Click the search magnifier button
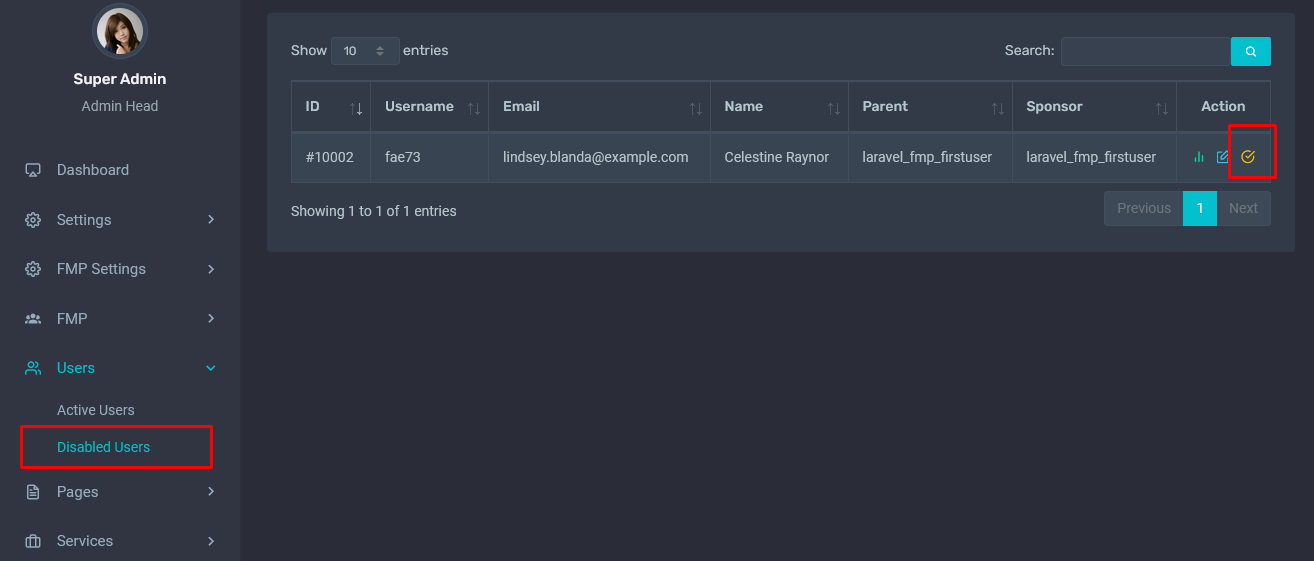The image size is (1314, 561). point(1250,51)
